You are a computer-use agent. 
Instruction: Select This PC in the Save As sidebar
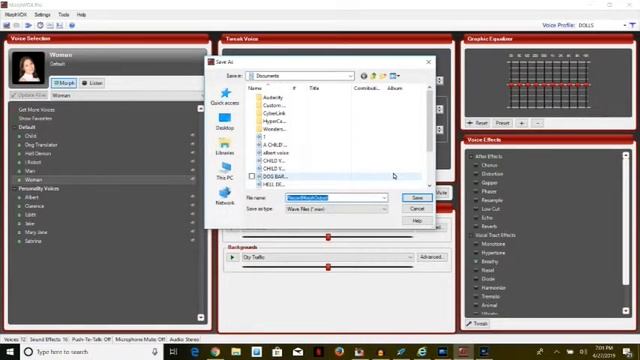click(225, 171)
